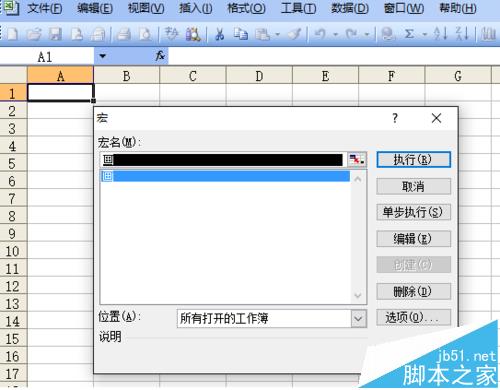Click the macro list scroll down arrow
The height and width of the screenshot is (390, 500).
(358, 295)
